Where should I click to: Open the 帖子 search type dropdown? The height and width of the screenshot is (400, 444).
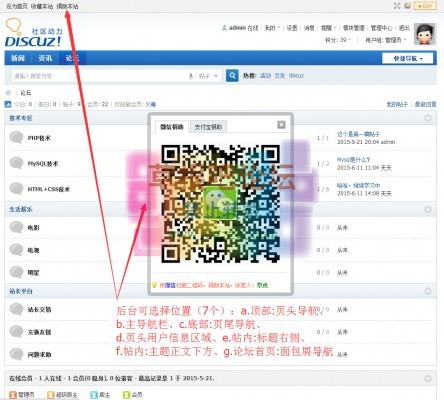point(208,76)
